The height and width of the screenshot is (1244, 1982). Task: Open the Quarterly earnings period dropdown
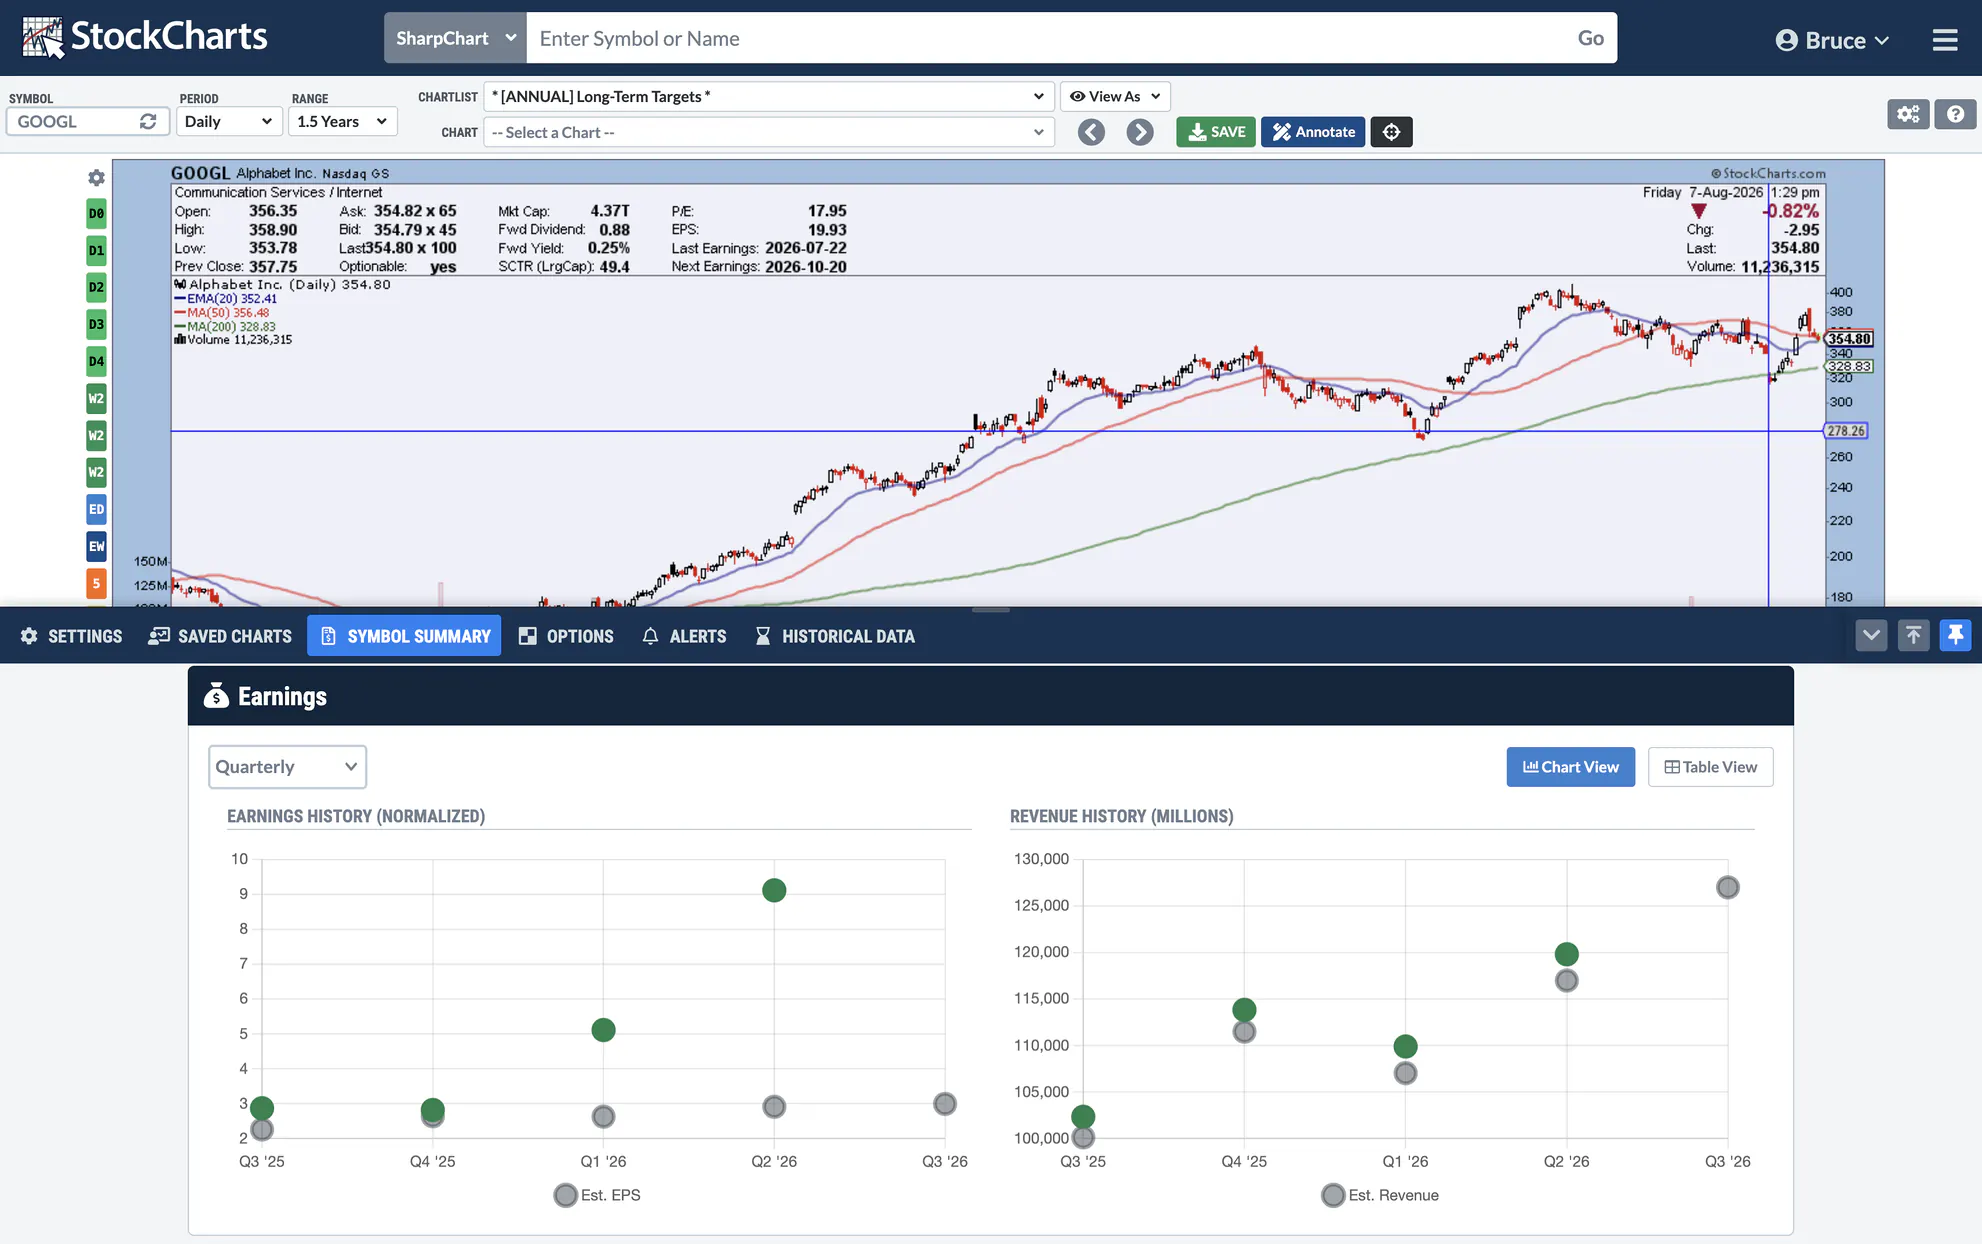coord(287,767)
